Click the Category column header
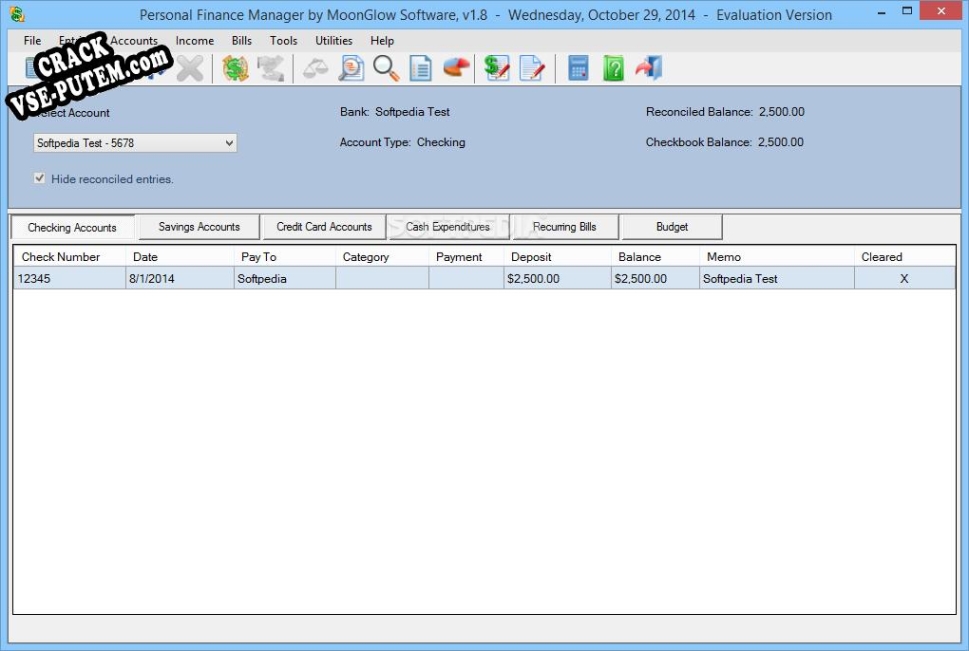This screenshot has height=651, width=969. click(382, 257)
